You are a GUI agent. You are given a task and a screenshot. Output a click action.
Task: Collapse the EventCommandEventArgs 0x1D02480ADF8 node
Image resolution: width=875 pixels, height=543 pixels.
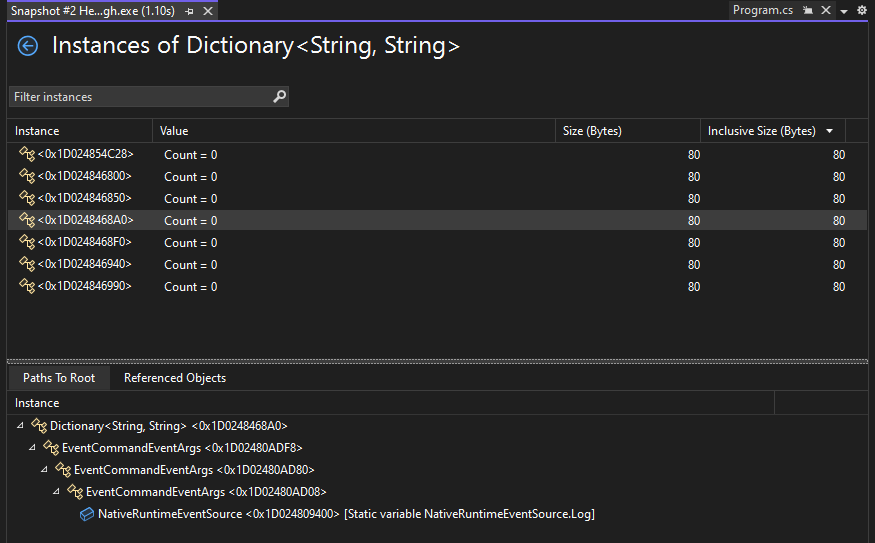34,448
